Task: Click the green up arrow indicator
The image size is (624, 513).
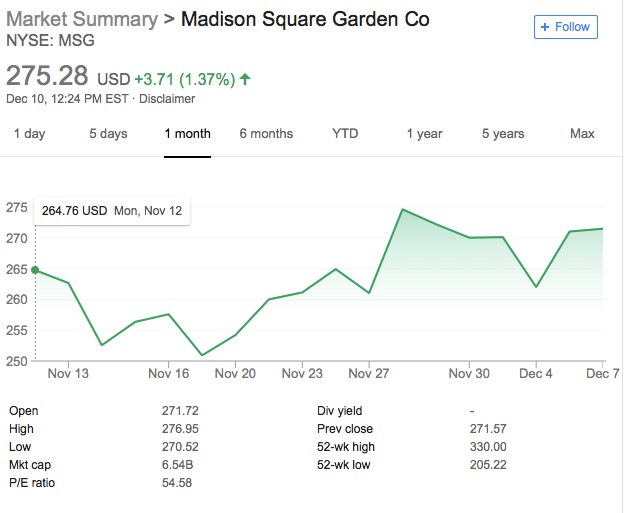Action: [246, 77]
